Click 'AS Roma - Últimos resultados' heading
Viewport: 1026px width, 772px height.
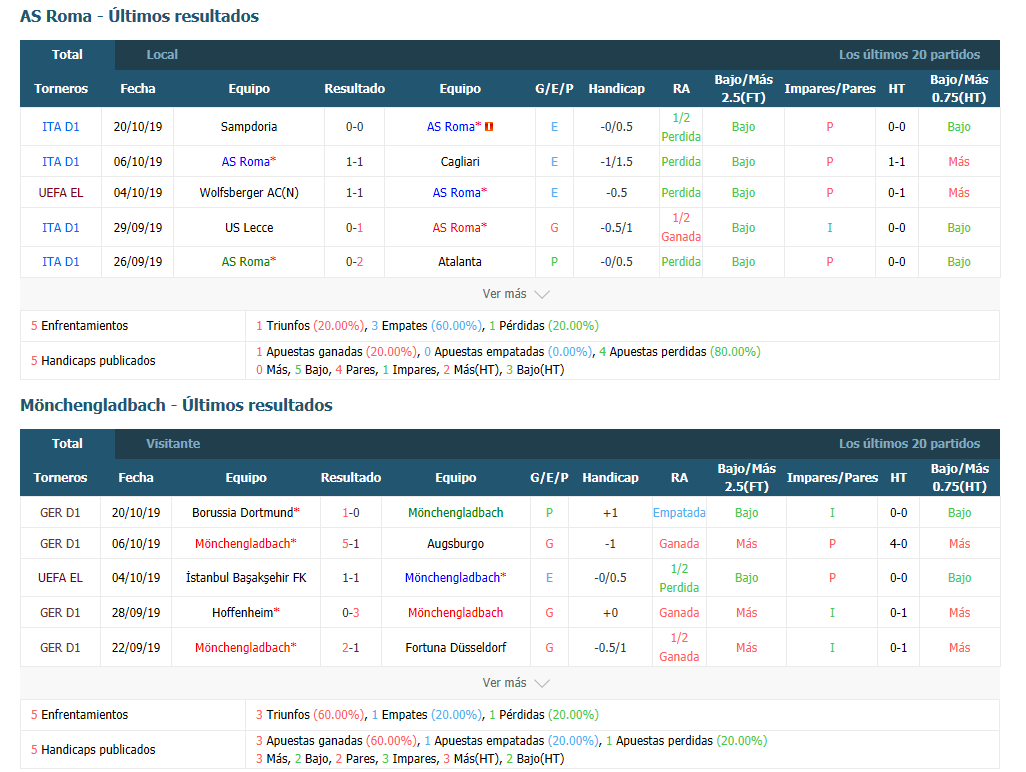(x=139, y=16)
